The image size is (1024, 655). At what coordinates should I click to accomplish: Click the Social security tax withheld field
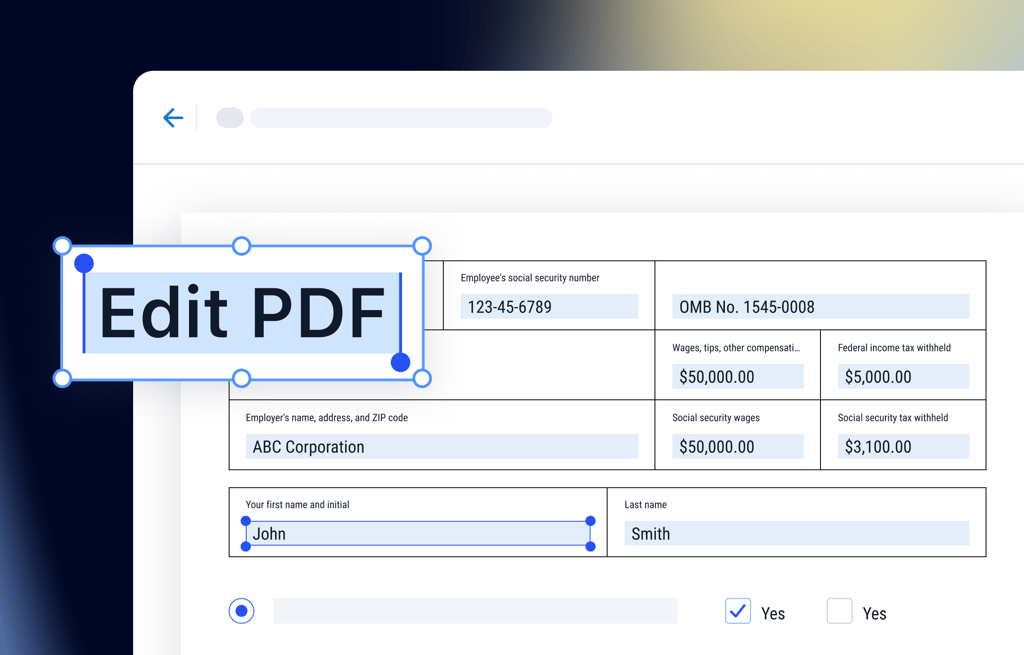pos(902,447)
